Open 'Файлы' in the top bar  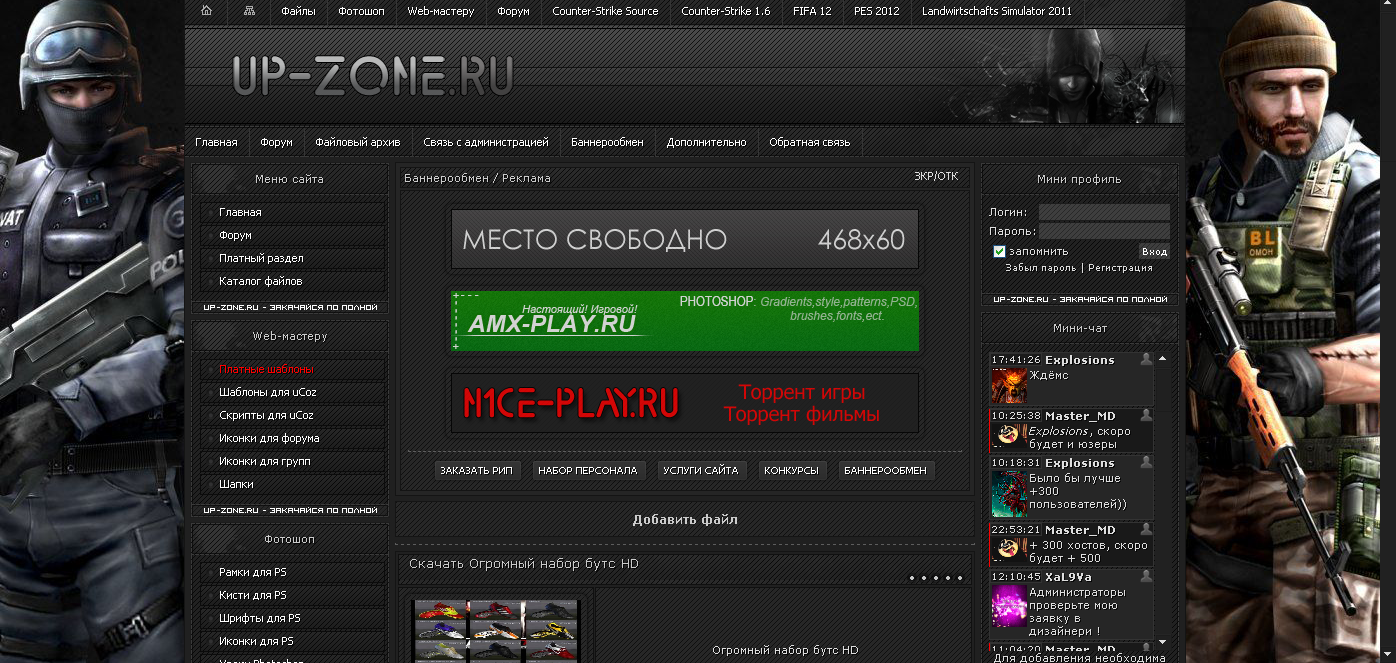point(298,11)
